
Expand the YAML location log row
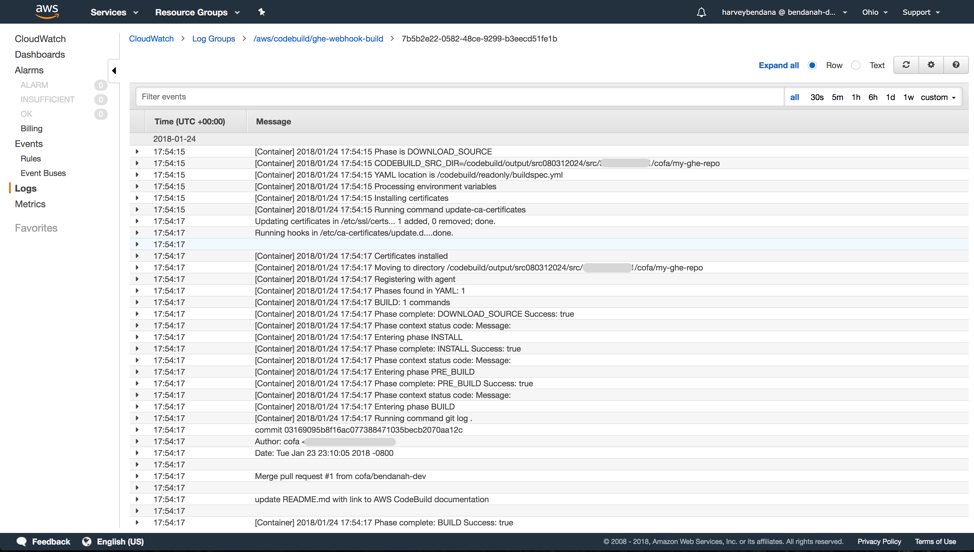137,174
